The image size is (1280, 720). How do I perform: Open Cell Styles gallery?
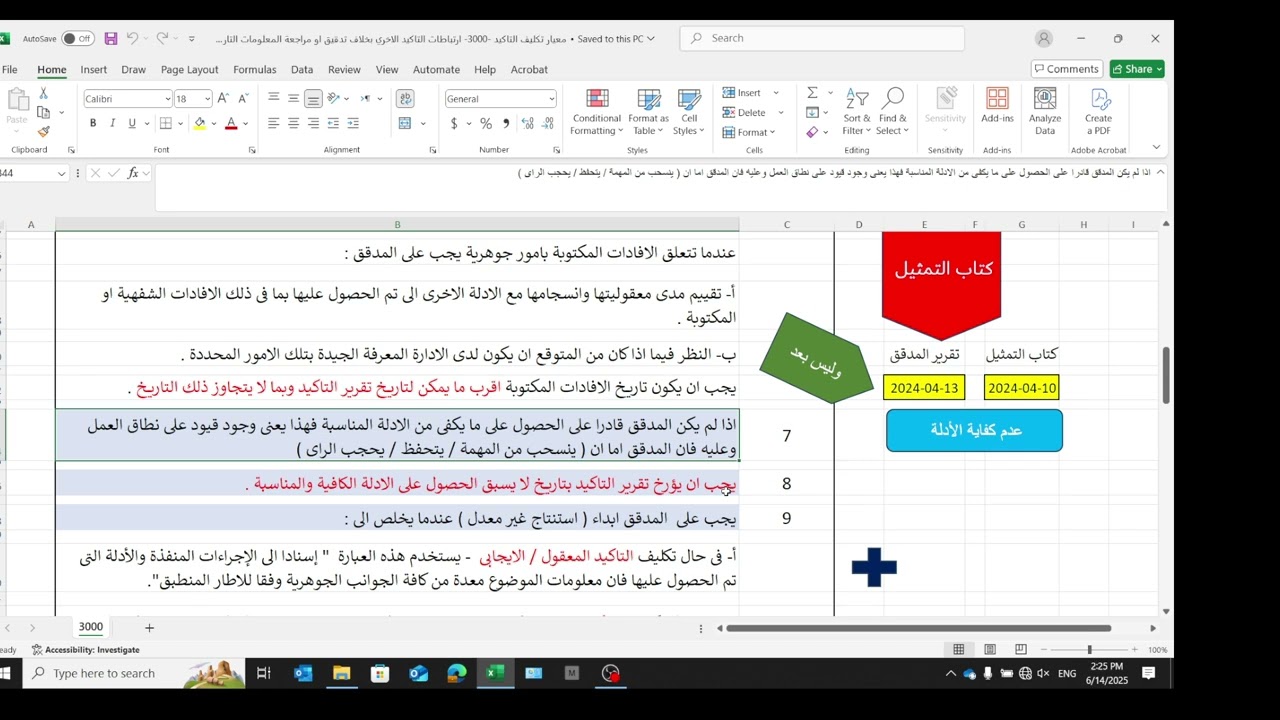(x=688, y=113)
